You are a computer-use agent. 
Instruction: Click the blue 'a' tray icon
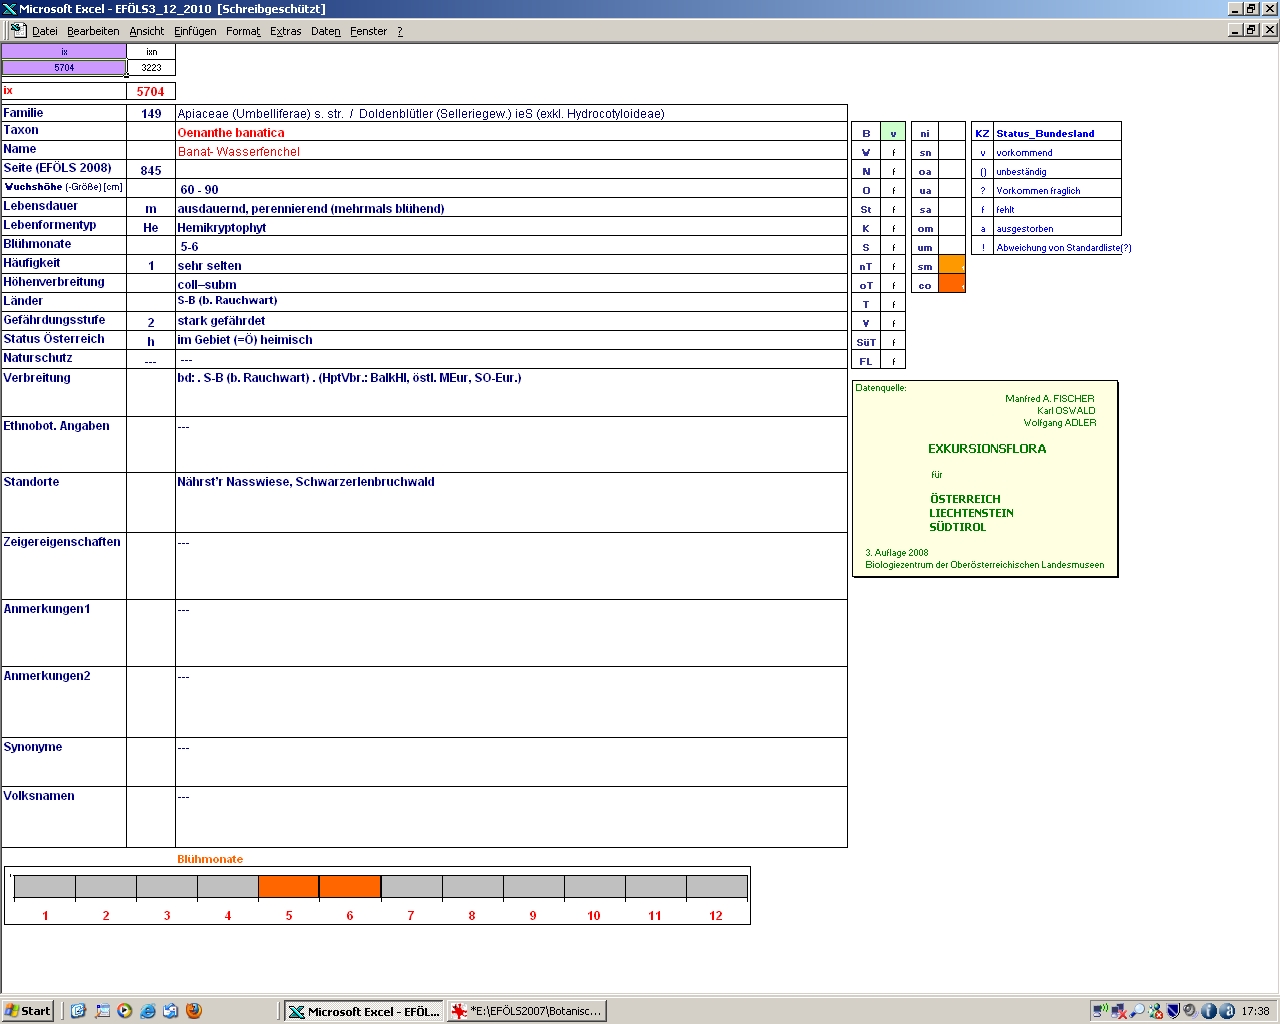point(1227,1011)
